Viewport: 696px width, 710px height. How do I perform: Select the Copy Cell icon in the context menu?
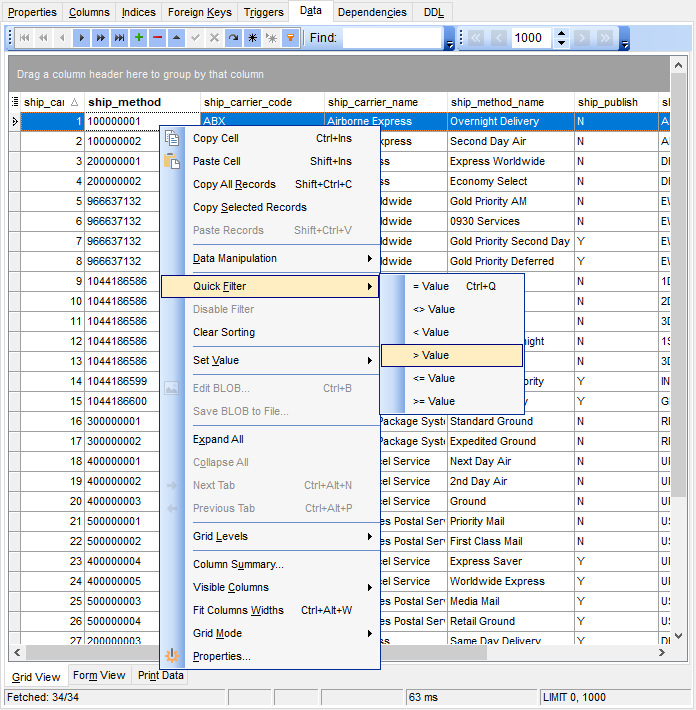click(x=172, y=138)
